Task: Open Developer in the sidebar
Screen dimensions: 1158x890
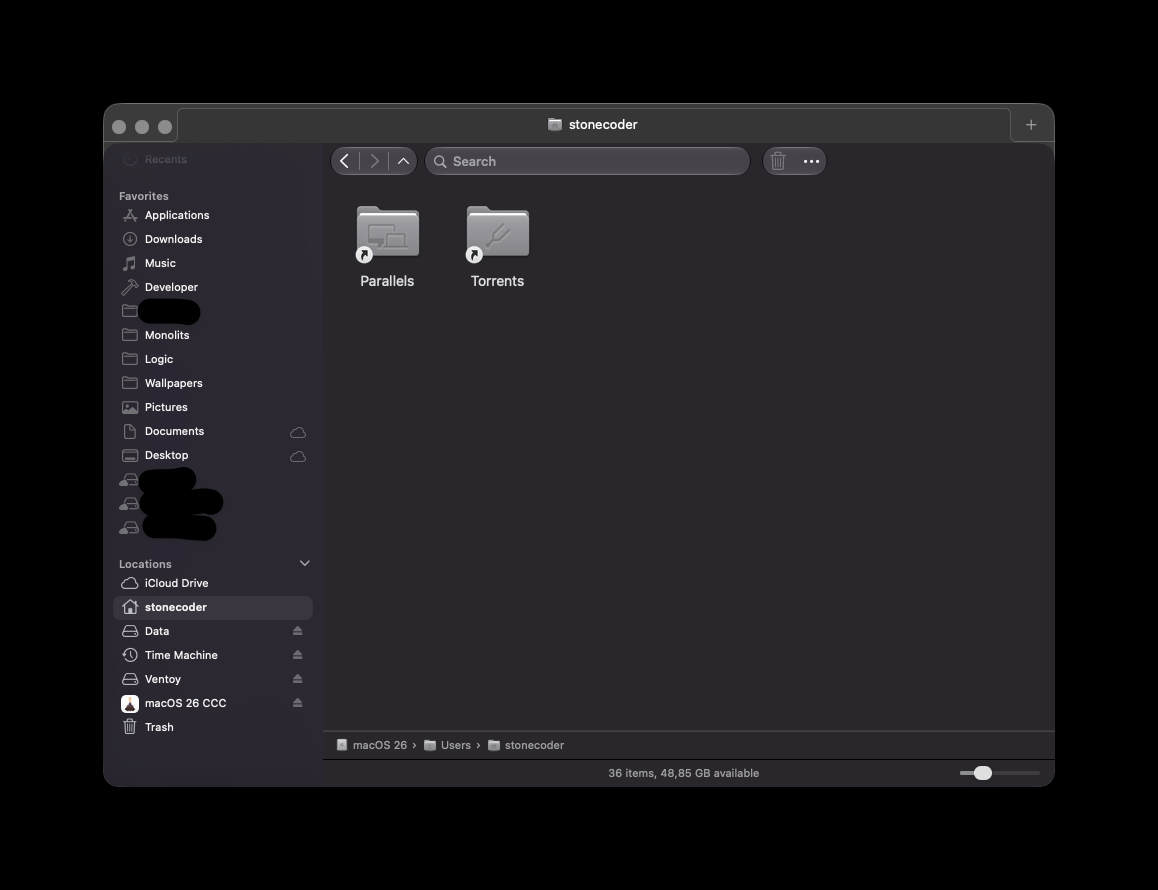Action: click(213, 287)
